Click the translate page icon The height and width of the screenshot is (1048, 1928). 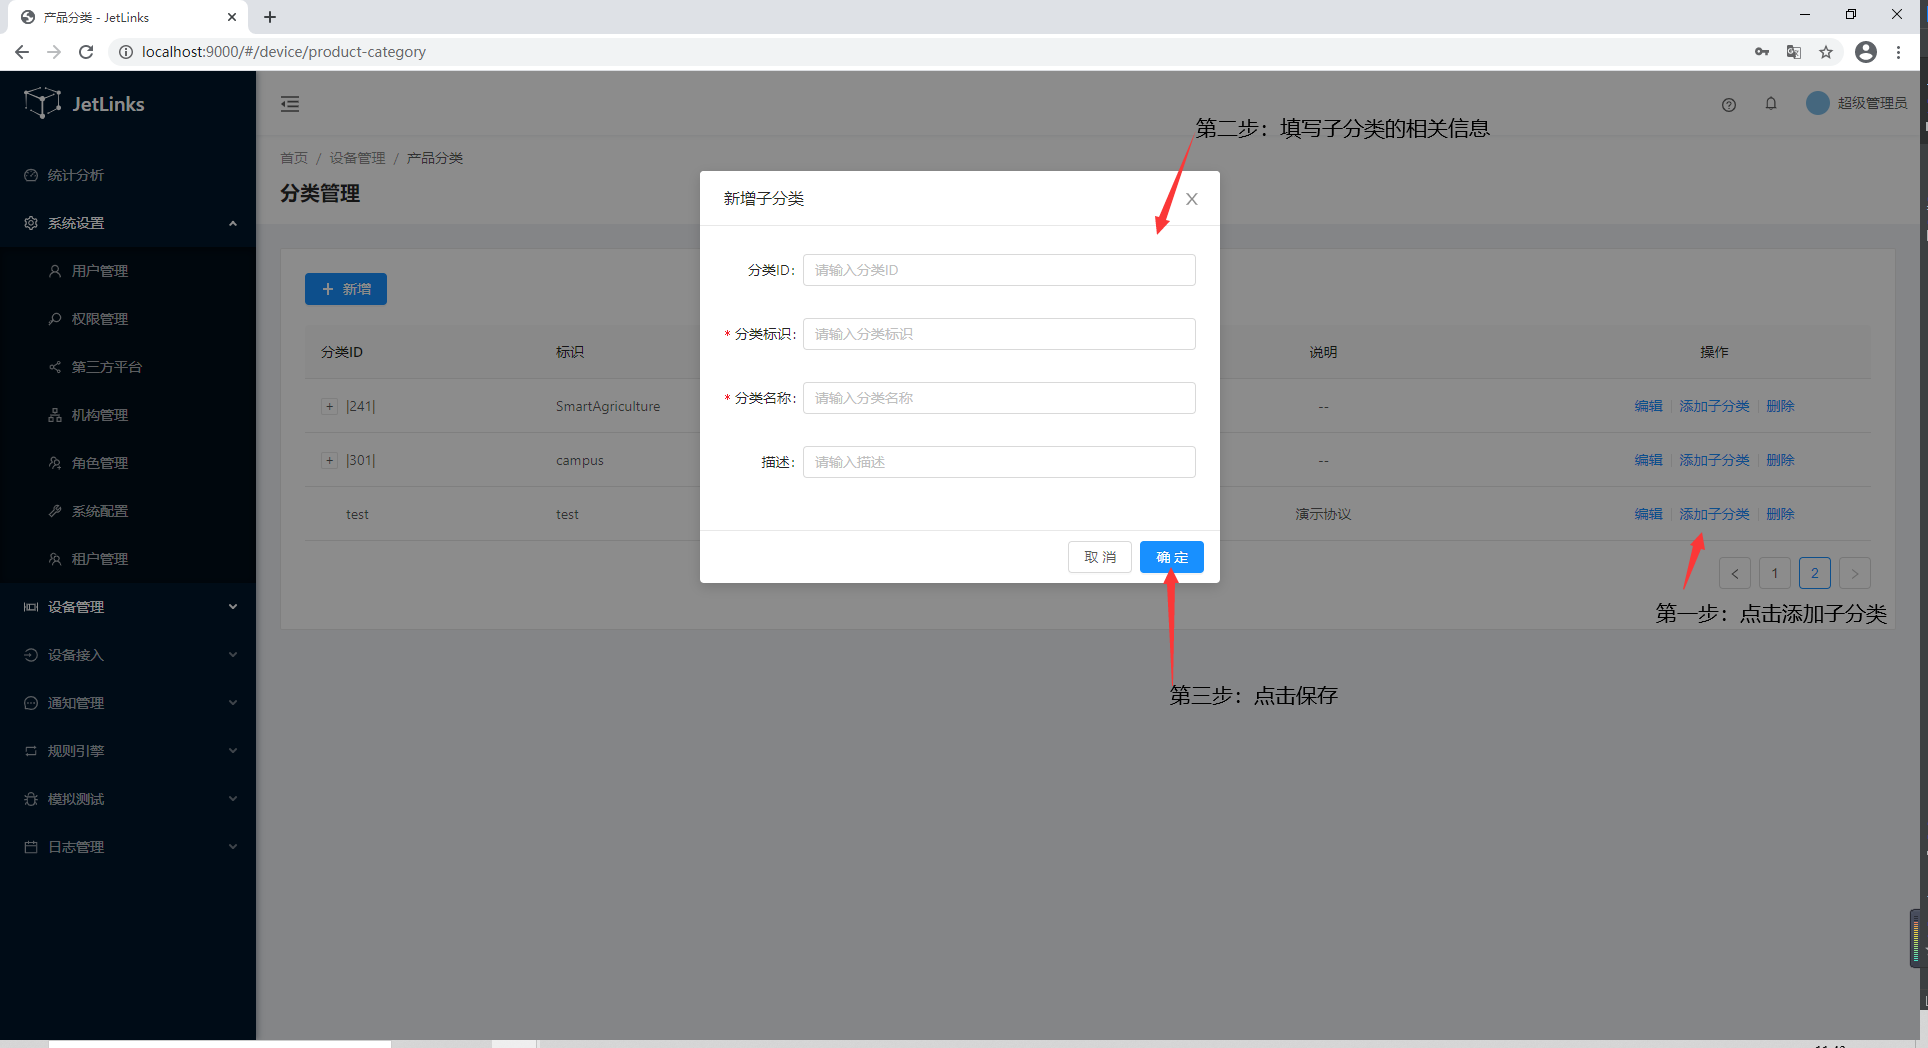[1794, 52]
